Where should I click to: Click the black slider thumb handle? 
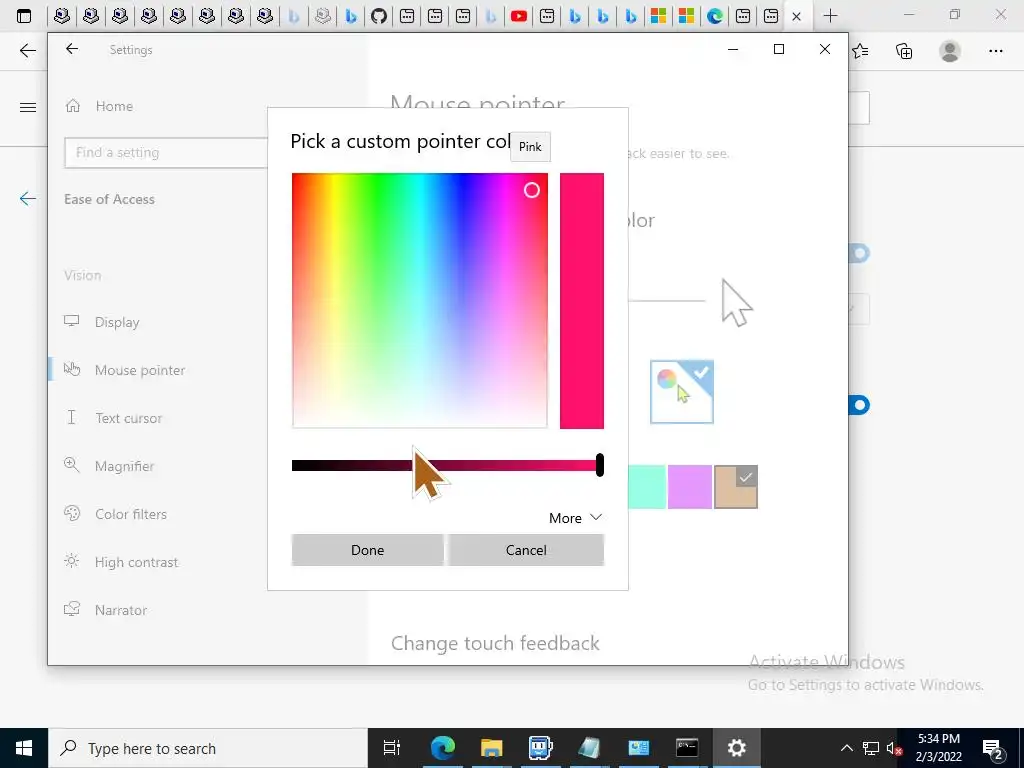600,465
